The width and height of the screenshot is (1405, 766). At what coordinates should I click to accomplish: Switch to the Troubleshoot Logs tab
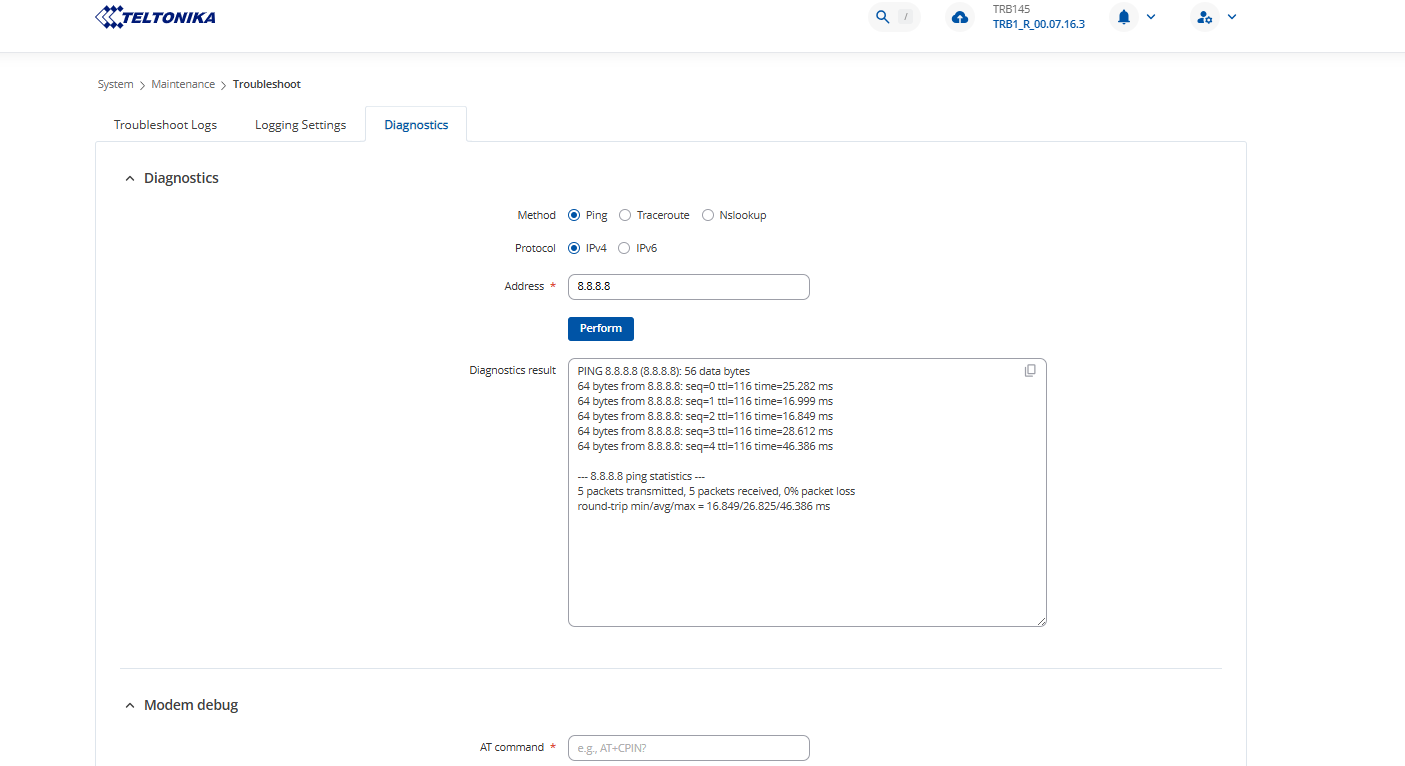click(x=165, y=125)
